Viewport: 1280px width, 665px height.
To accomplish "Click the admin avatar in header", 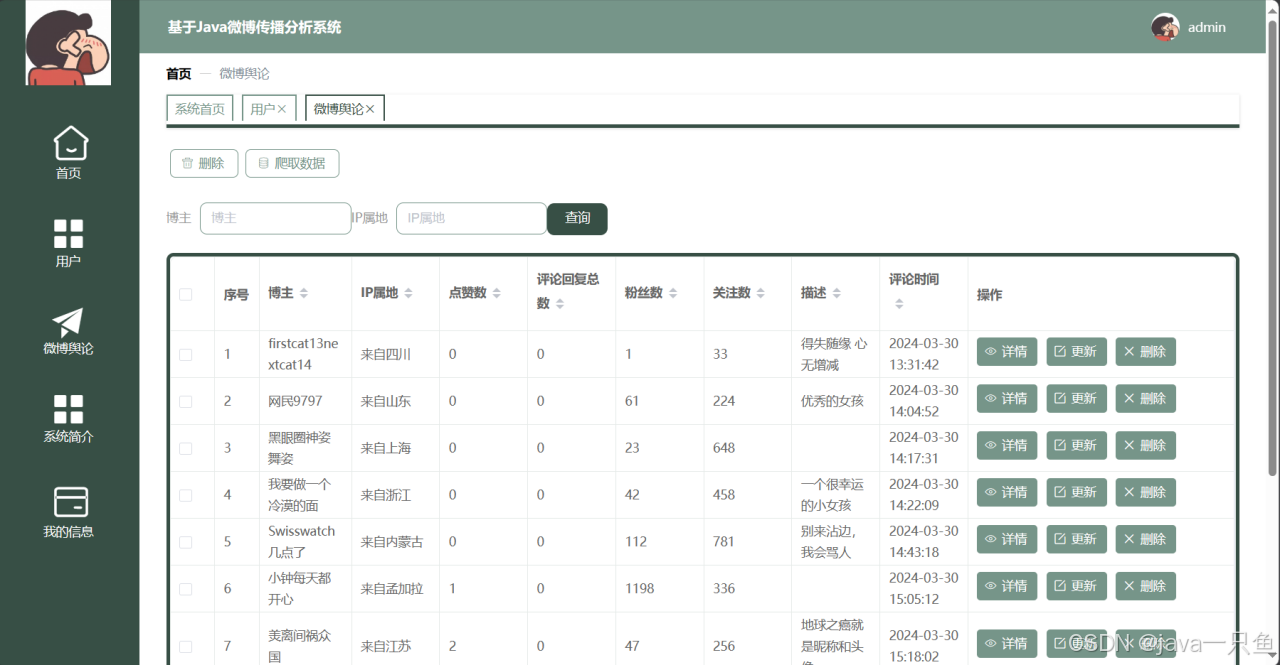I will (1165, 27).
